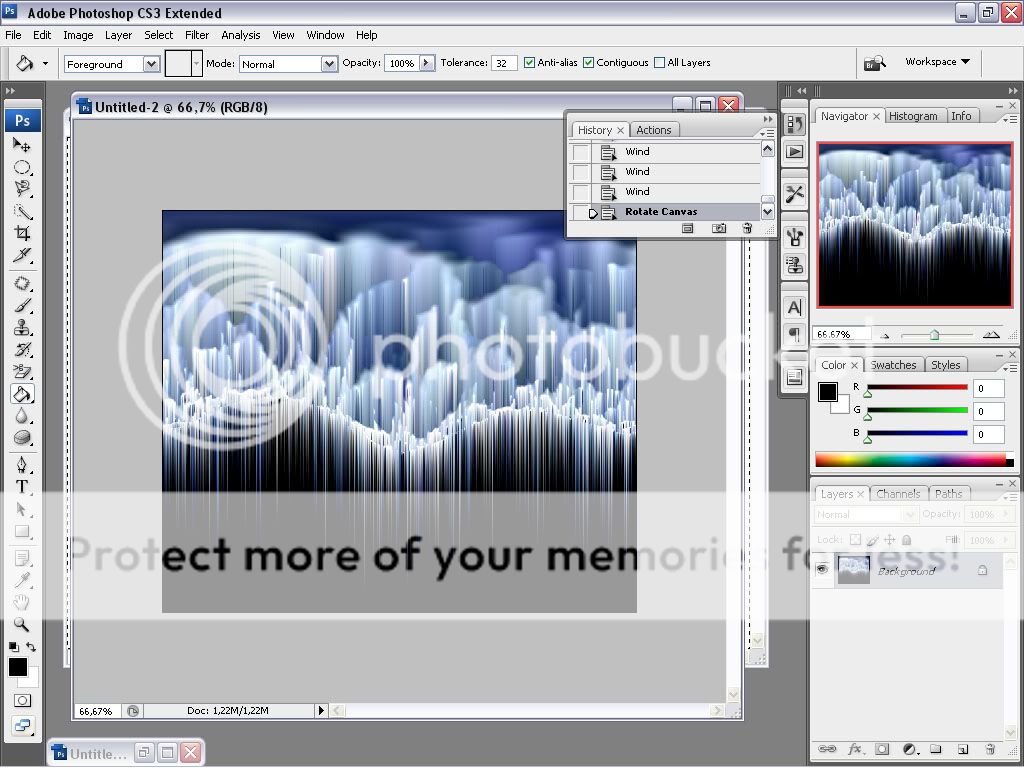Set history brush source on Rotate Canvas

pos(581,212)
